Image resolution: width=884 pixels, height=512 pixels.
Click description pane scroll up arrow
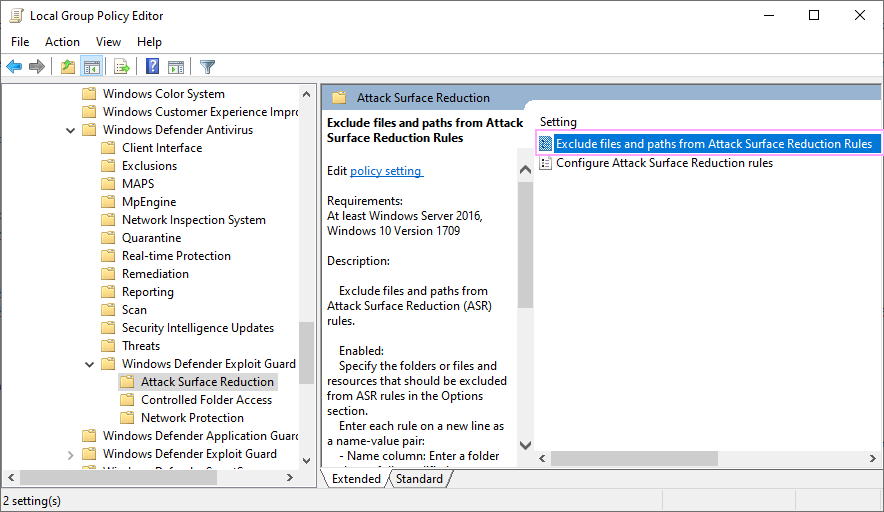click(x=525, y=169)
